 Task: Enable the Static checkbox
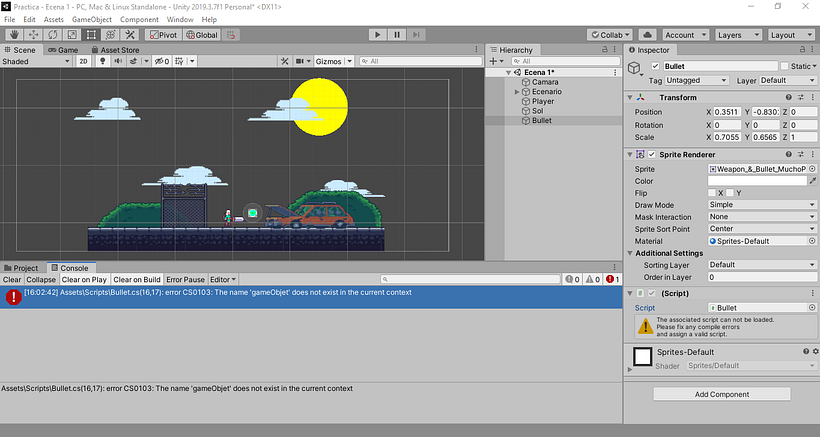(x=784, y=66)
